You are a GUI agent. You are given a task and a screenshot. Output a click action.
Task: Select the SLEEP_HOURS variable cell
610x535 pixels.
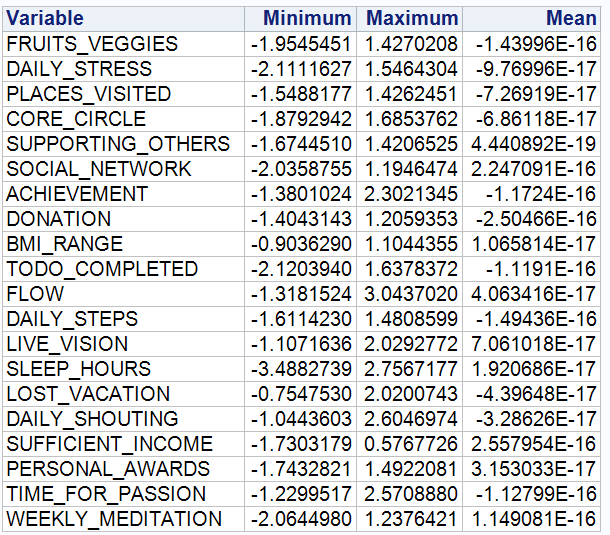click(123, 369)
